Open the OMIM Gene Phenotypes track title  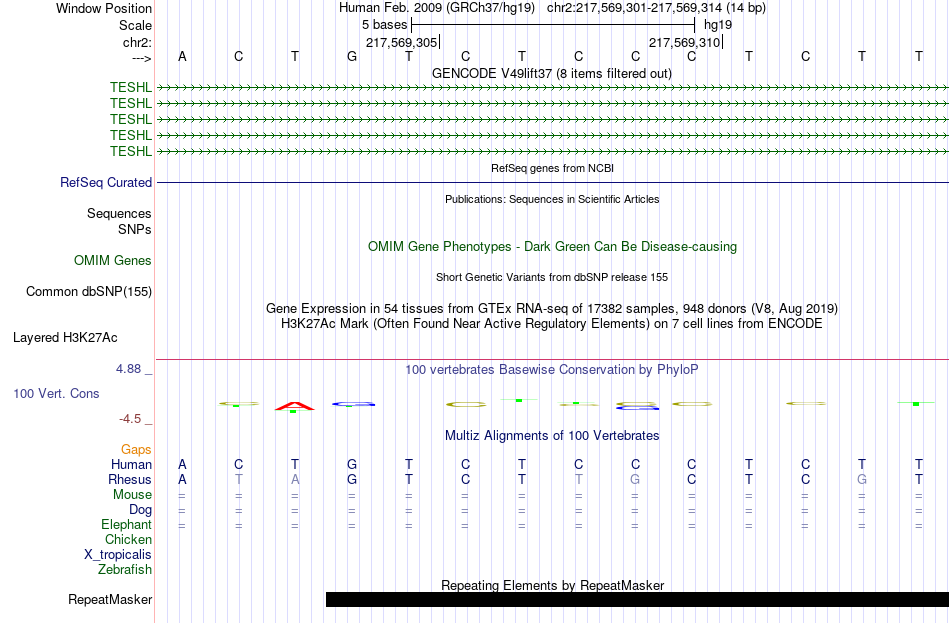tap(552, 247)
